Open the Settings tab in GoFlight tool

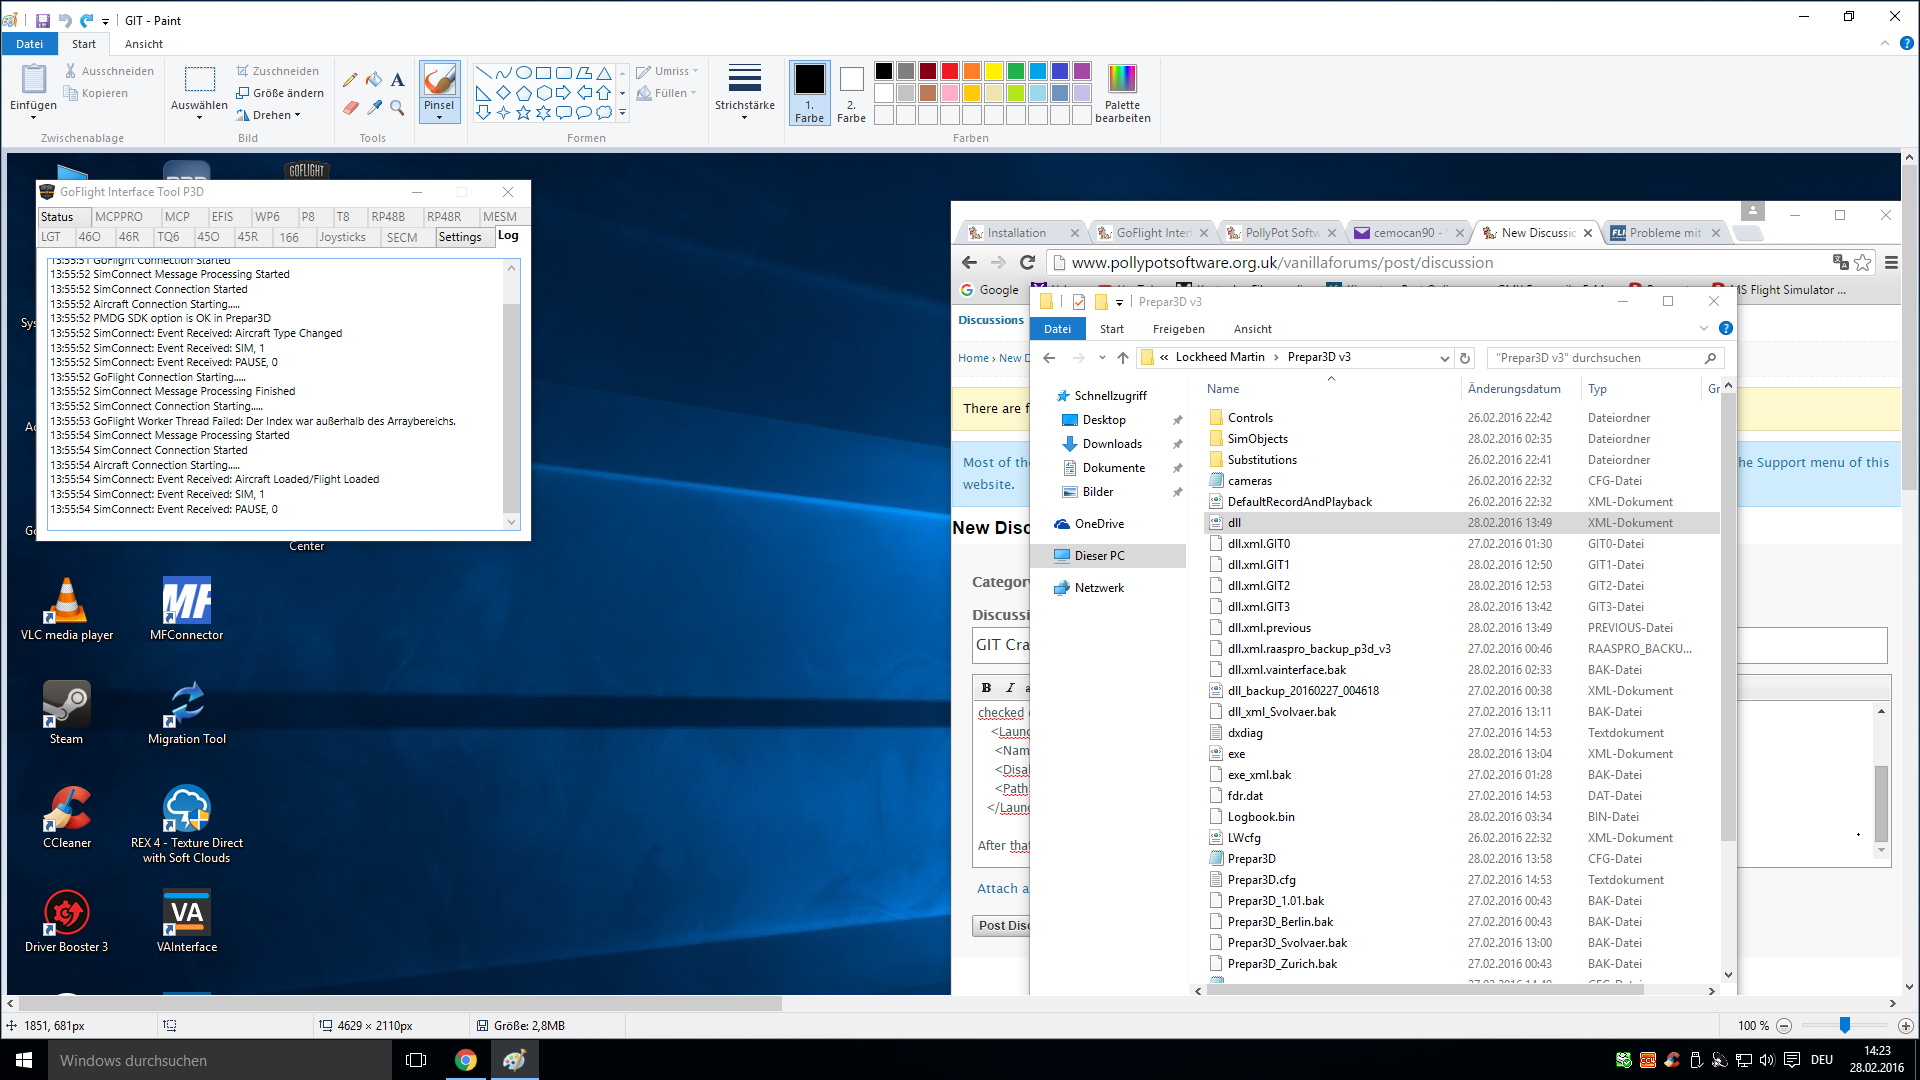coord(460,237)
